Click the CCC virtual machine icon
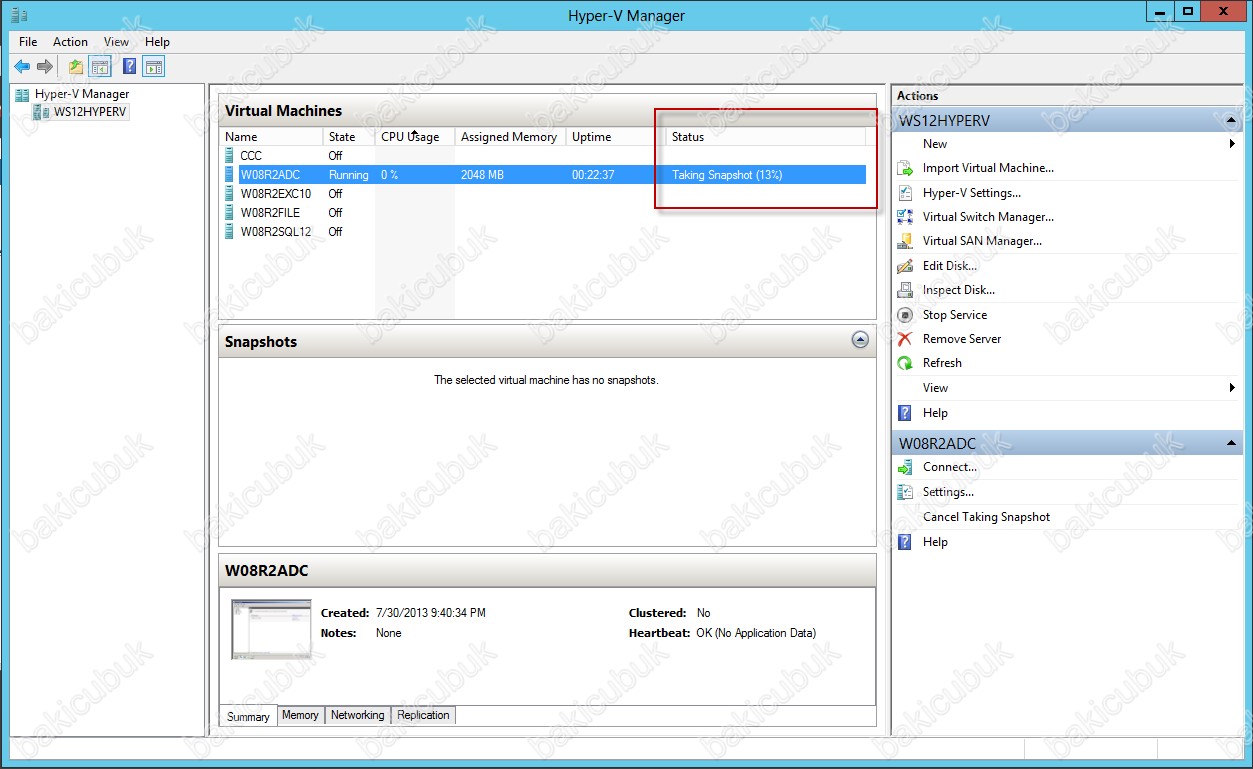Image resolution: width=1253 pixels, height=769 pixels. pos(230,155)
